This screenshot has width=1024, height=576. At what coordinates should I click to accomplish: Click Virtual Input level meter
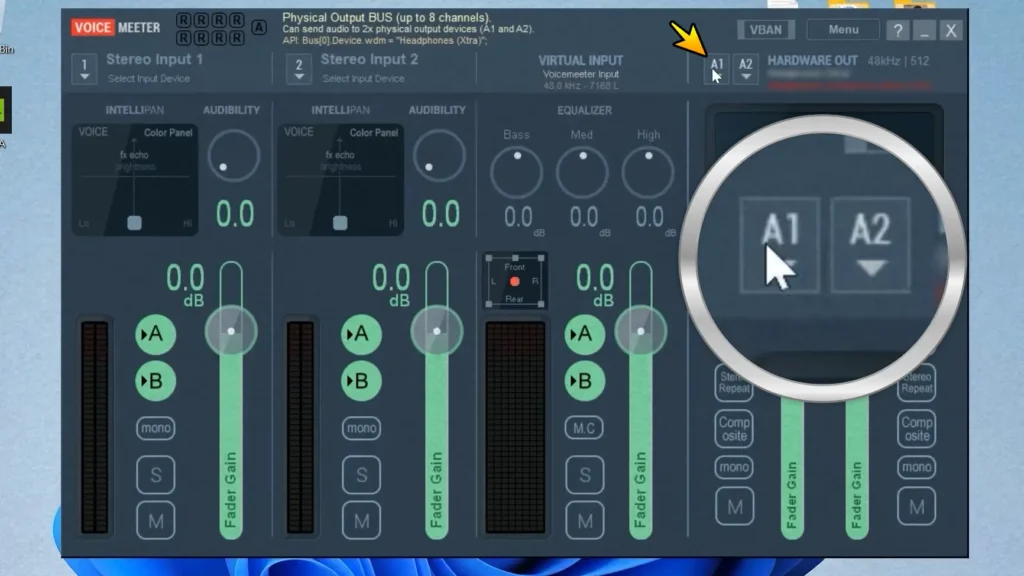point(515,427)
